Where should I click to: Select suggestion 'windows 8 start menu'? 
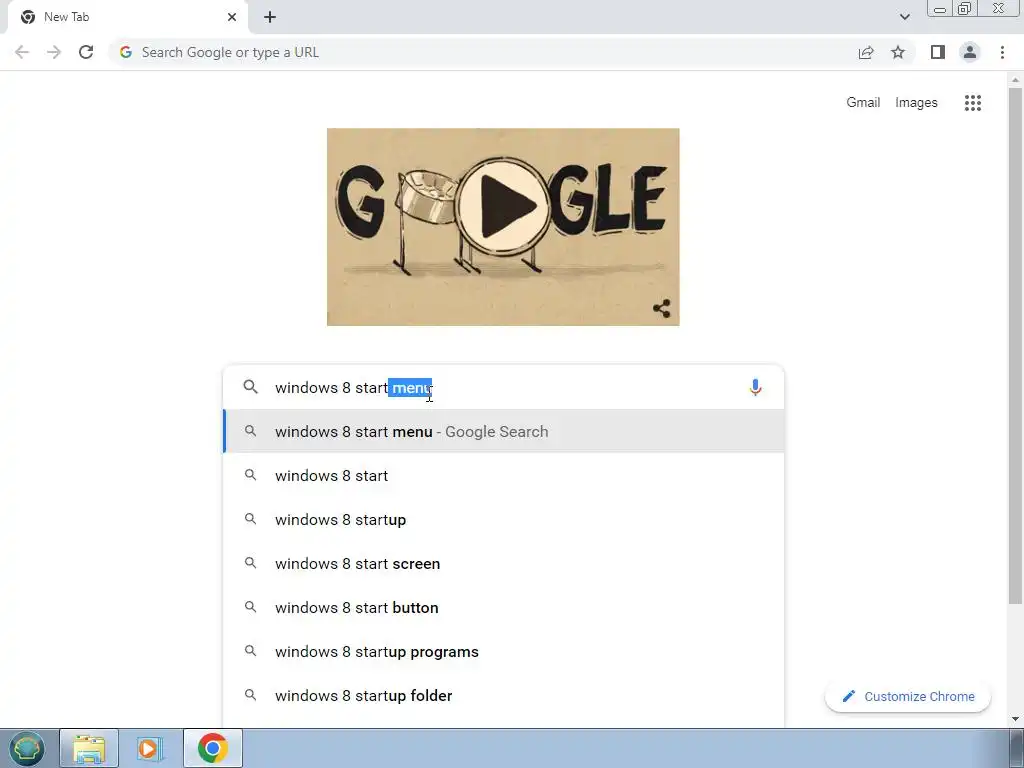tap(504, 432)
